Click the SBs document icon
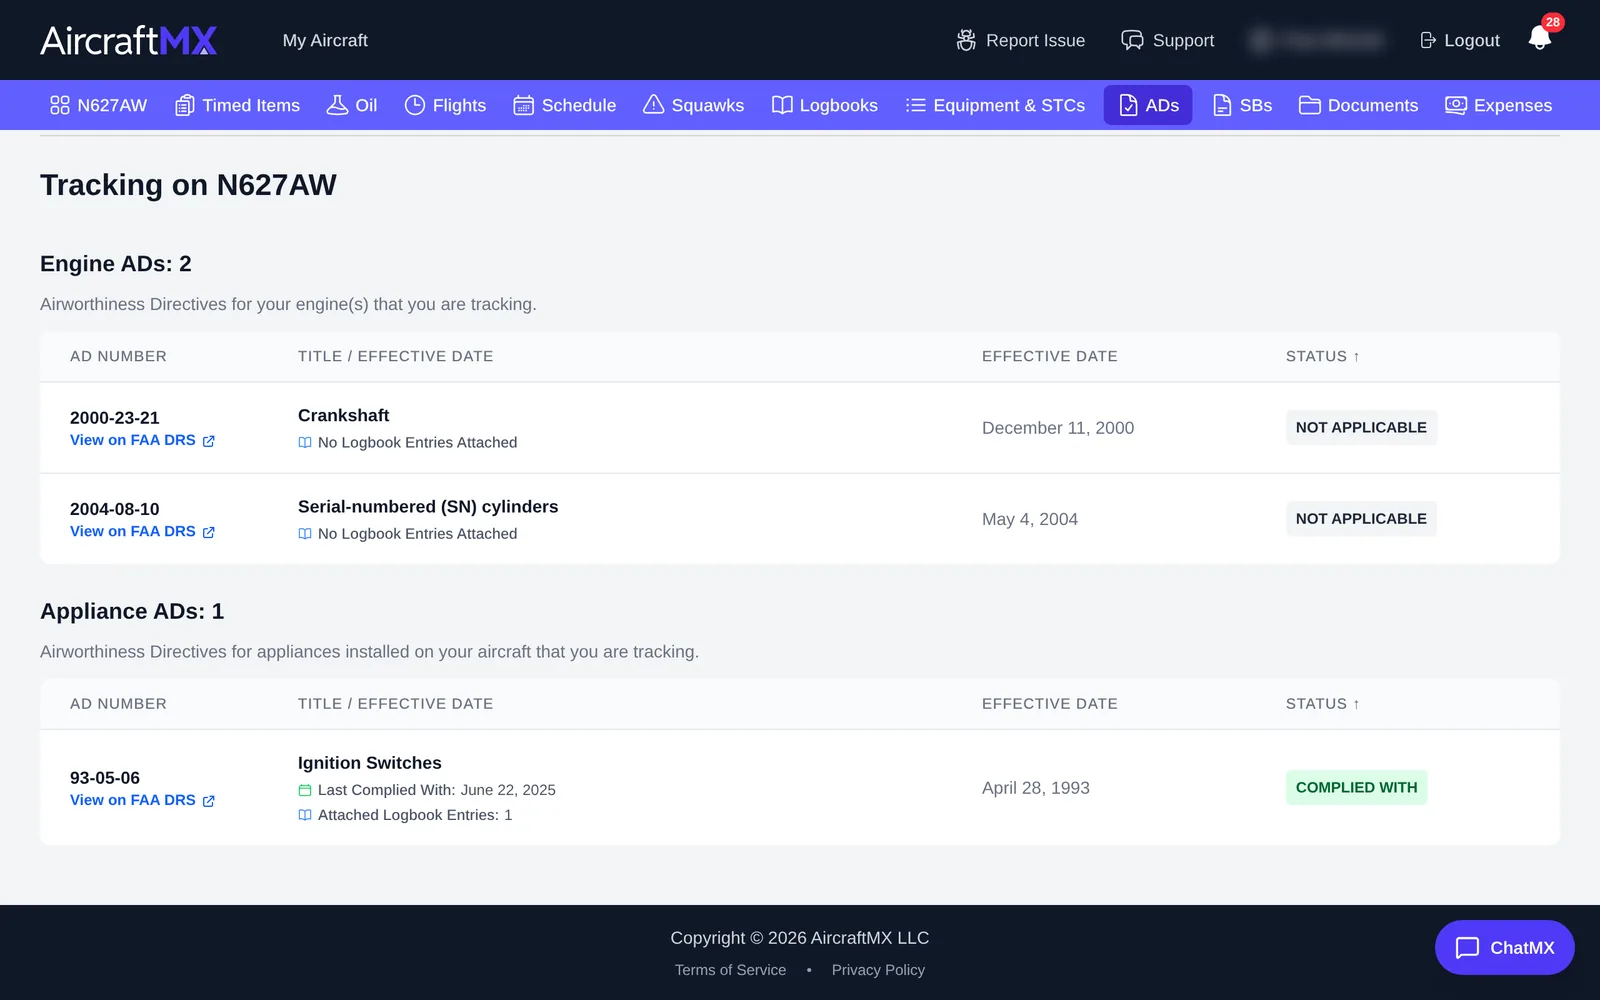The height and width of the screenshot is (1000, 1600). coord(1222,105)
